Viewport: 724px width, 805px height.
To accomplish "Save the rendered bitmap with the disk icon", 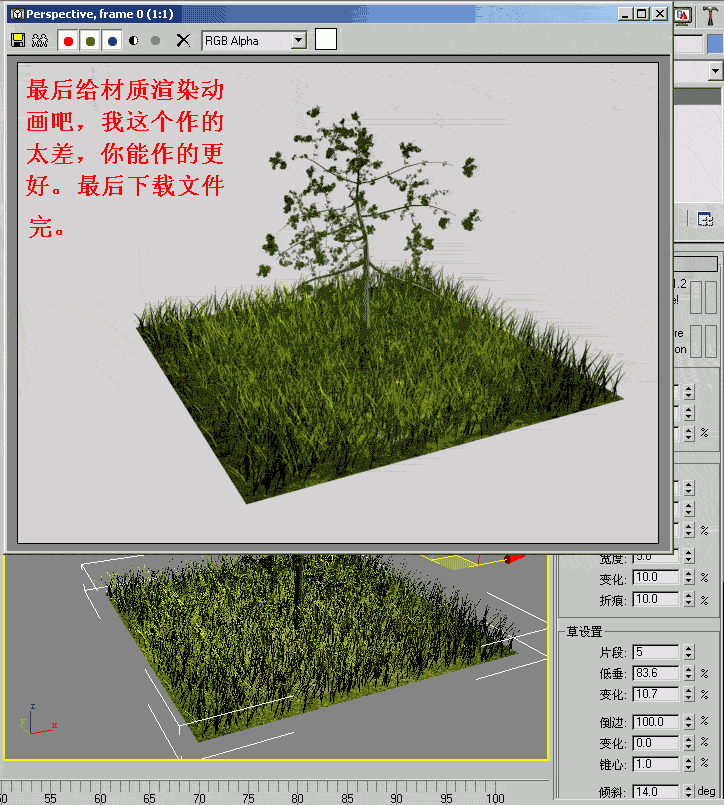I will coord(18,40).
